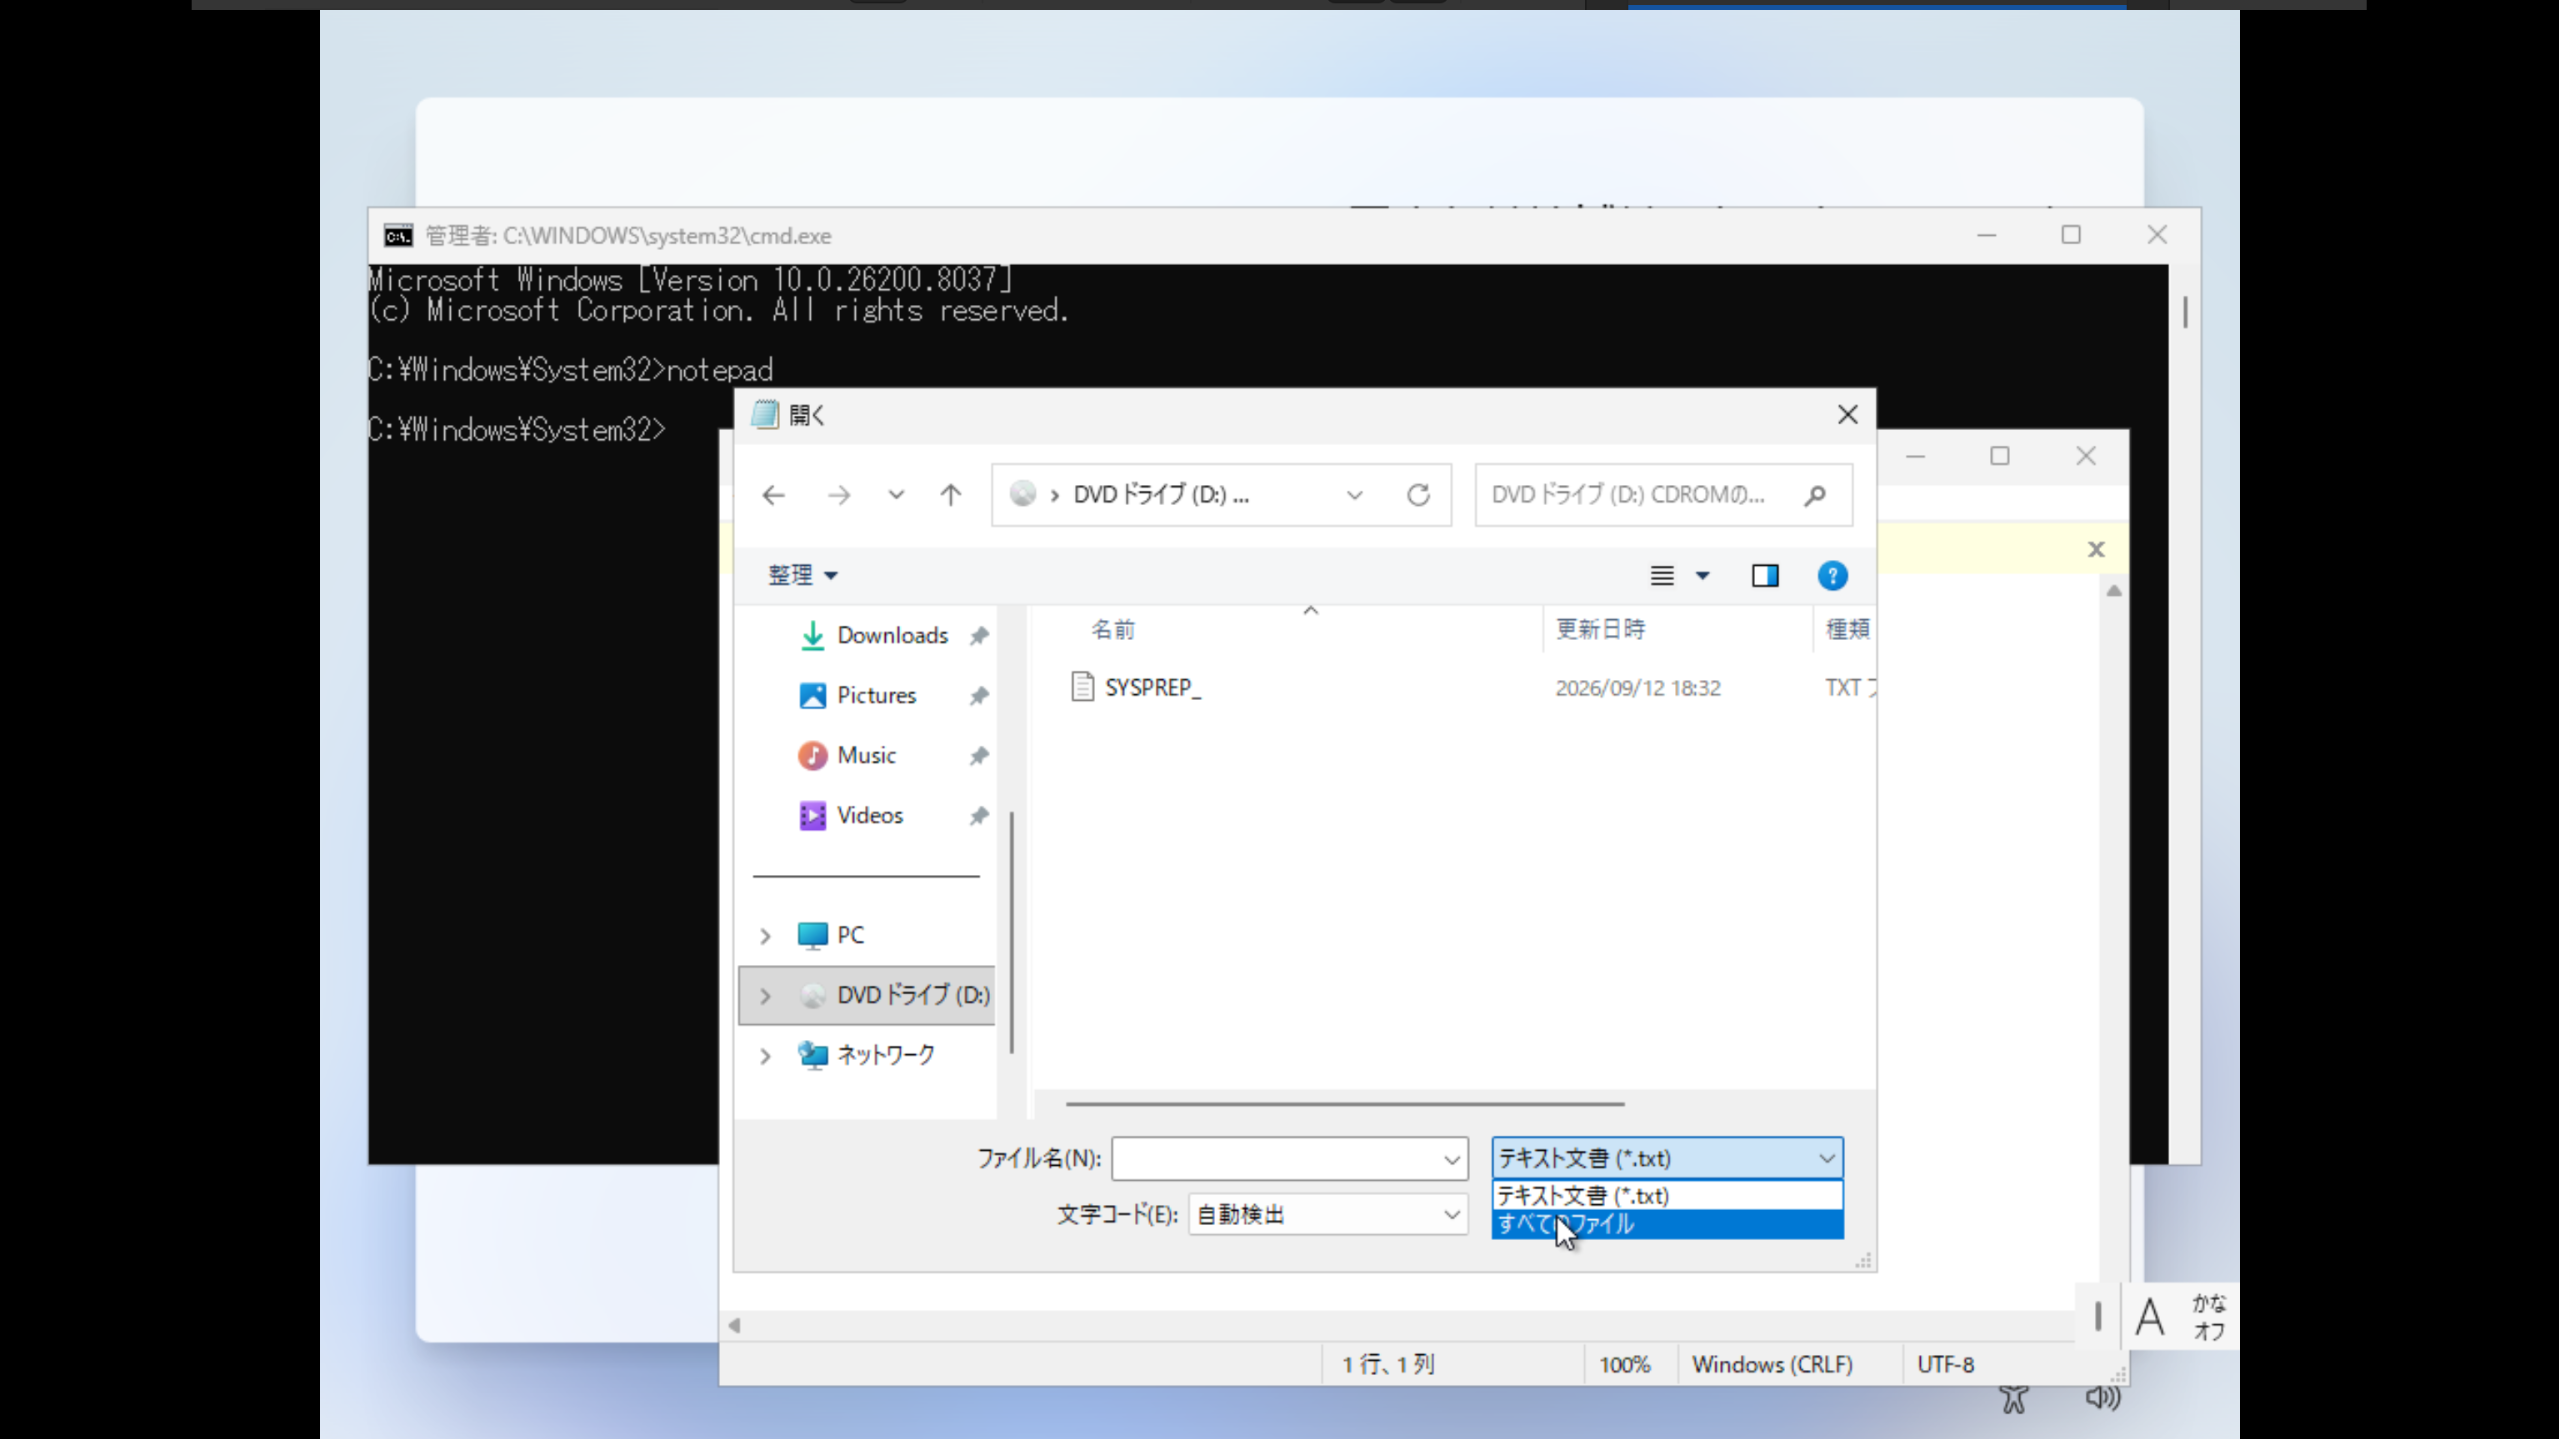The width and height of the screenshot is (2559, 1439).
Task: Click 1 行、1 列 position indicator
Action: coord(1388,1364)
